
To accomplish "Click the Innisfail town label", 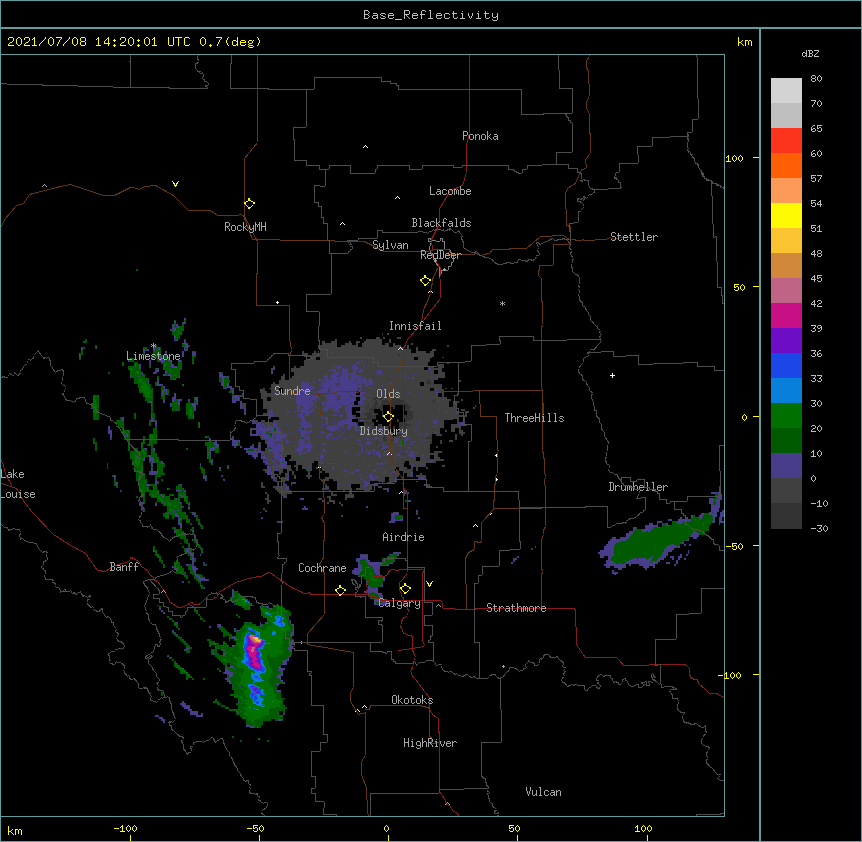I will coord(415,326).
